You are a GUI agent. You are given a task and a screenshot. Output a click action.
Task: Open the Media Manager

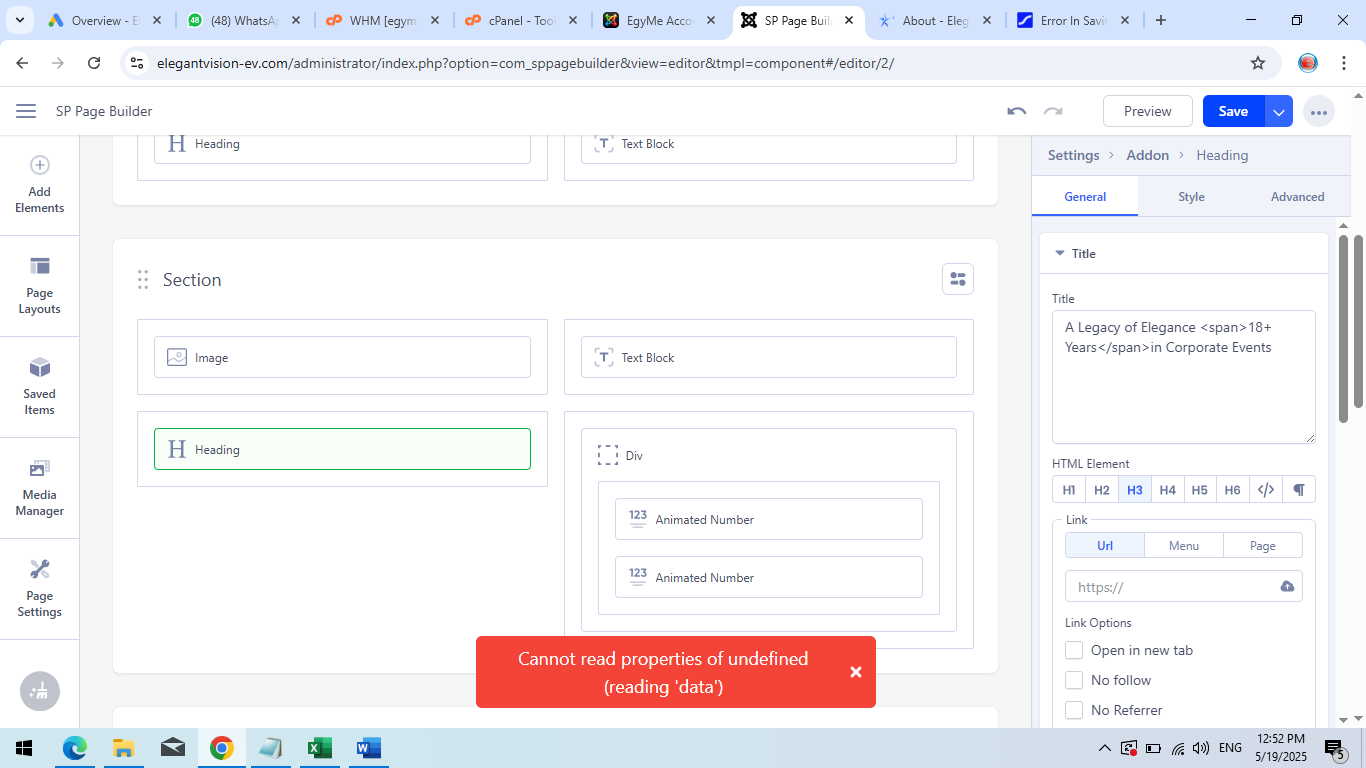pos(40,488)
